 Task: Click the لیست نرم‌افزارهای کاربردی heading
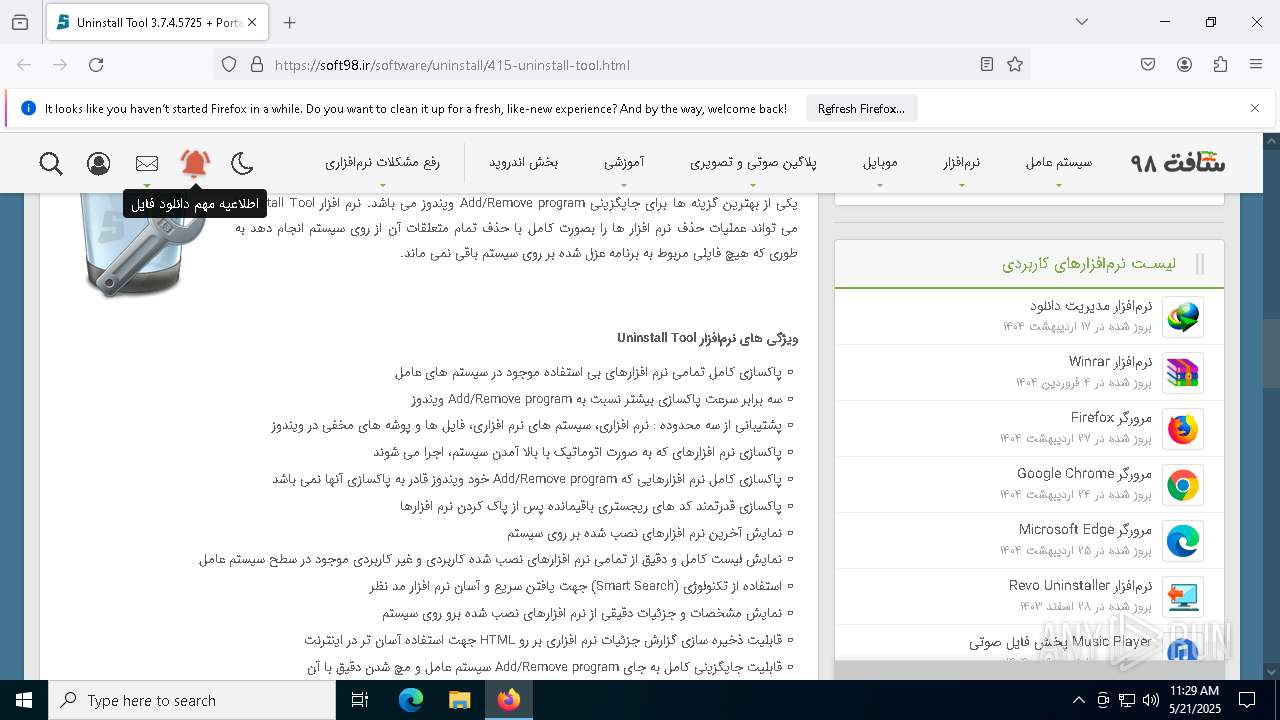tap(1088, 264)
